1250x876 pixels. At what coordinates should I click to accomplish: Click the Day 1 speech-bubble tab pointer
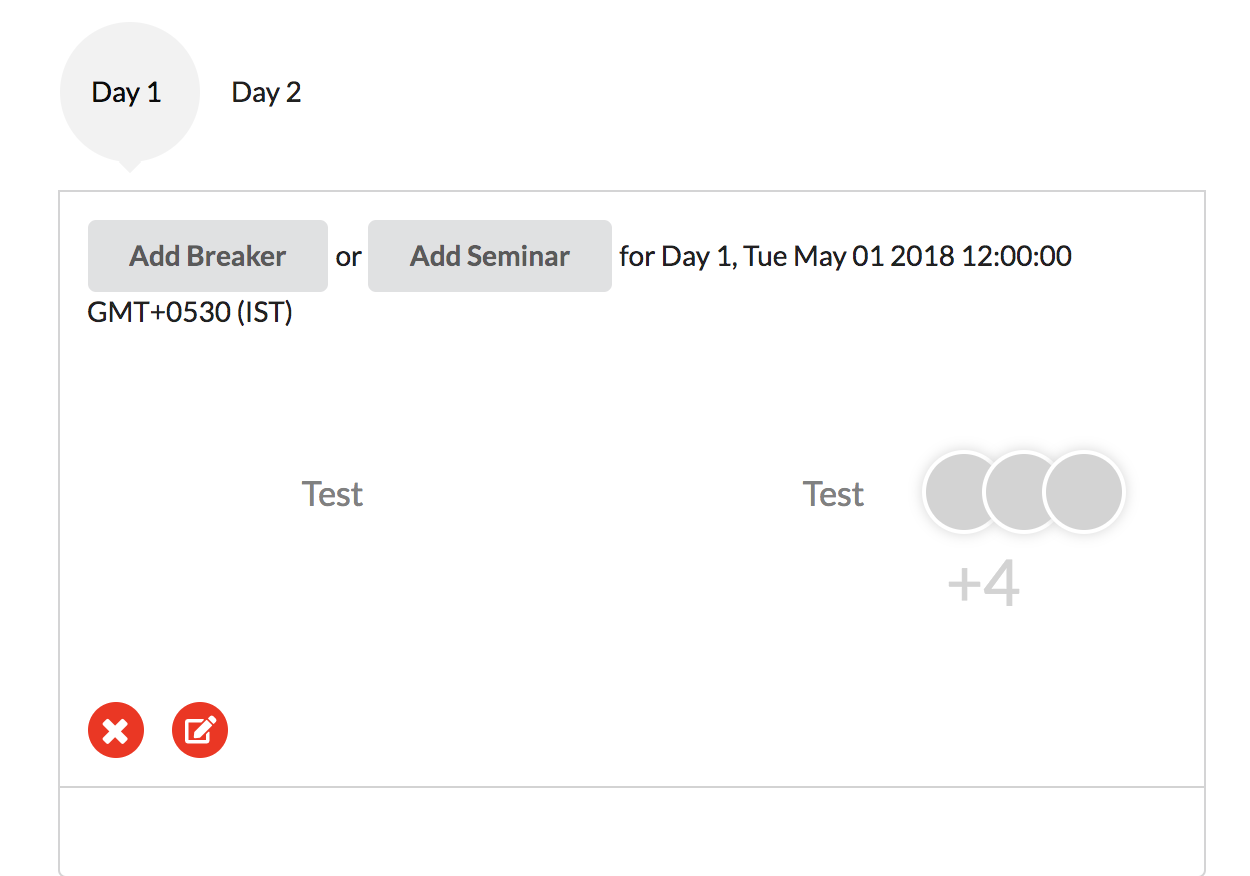tap(129, 165)
